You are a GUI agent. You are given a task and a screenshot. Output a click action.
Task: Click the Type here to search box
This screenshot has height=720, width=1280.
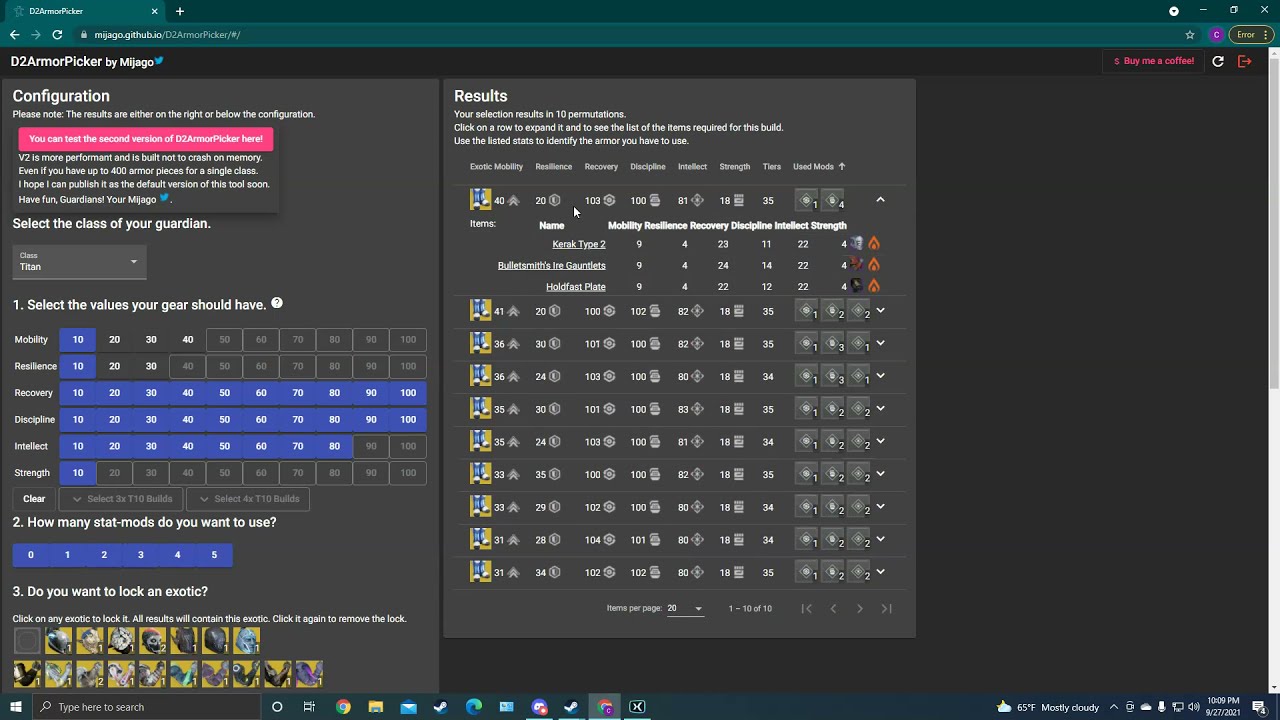coord(147,707)
